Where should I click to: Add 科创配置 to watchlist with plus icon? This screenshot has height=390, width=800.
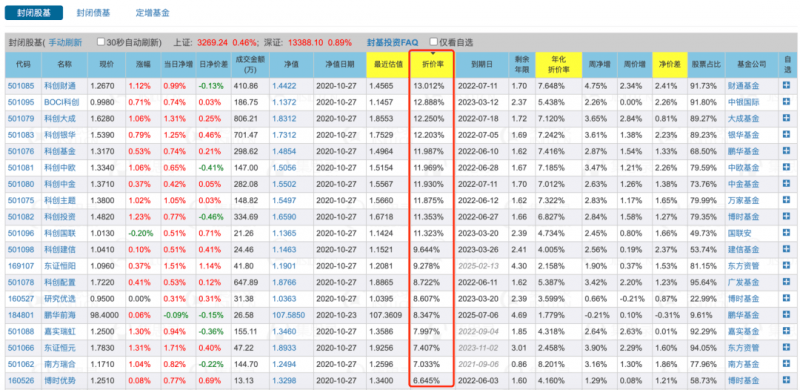pos(787,282)
